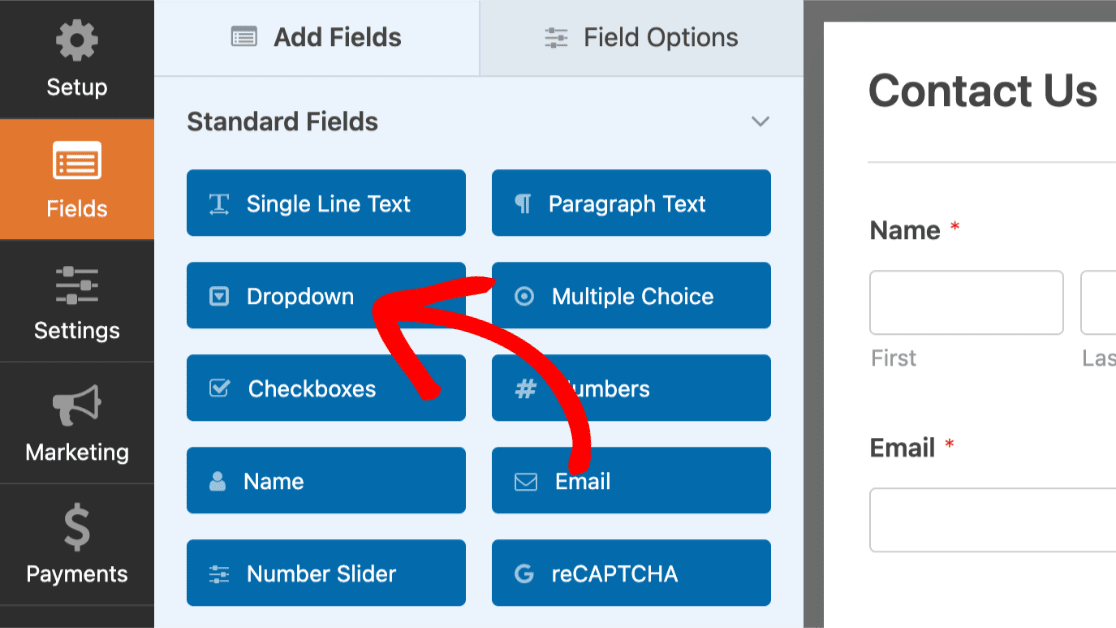Open the Payments dollar icon in sidebar
1116x628 pixels.
click(x=77, y=528)
